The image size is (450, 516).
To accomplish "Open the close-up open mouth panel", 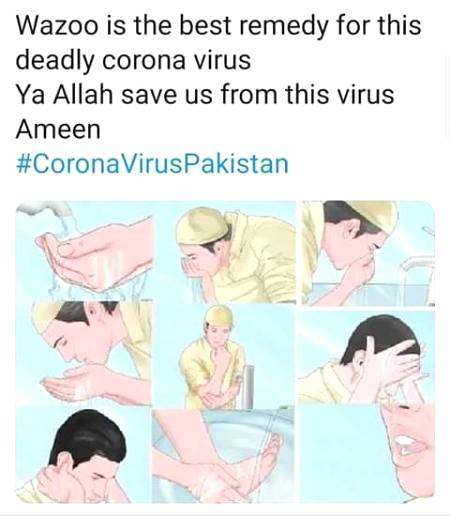I will 367,454.
